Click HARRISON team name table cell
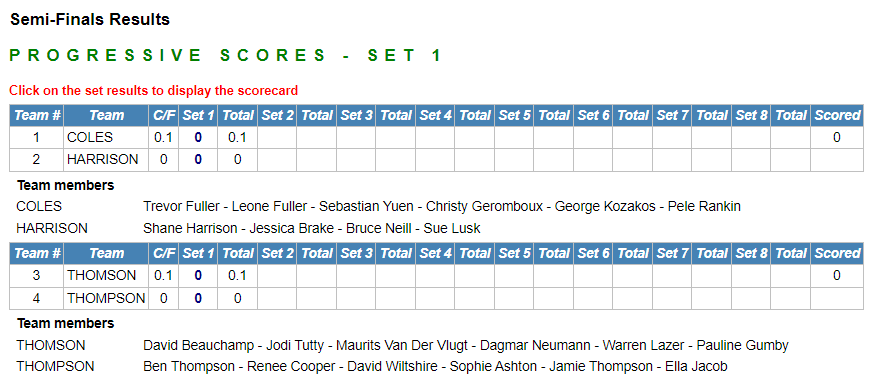Viewport: 873px width, 387px height. click(x=106, y=160)
